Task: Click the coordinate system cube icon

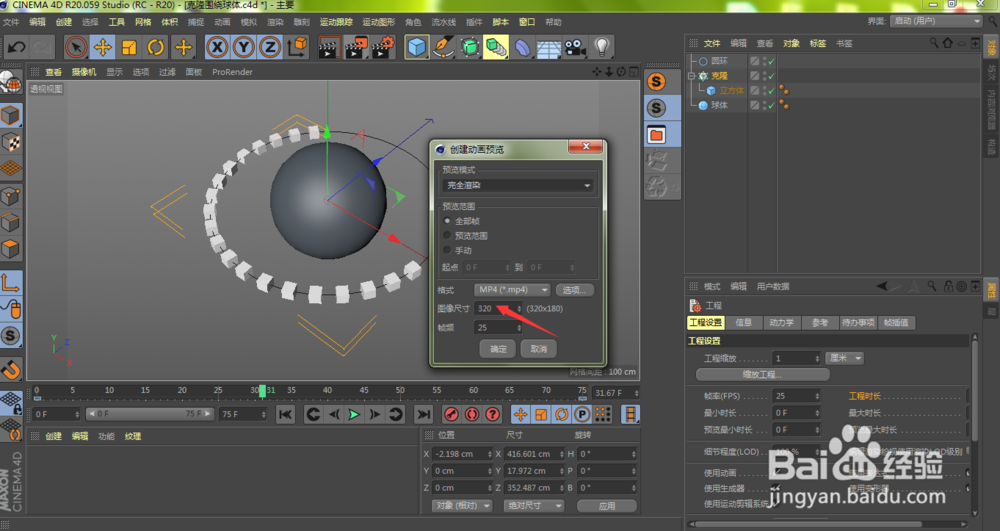Action: click(x=297, y=47)
